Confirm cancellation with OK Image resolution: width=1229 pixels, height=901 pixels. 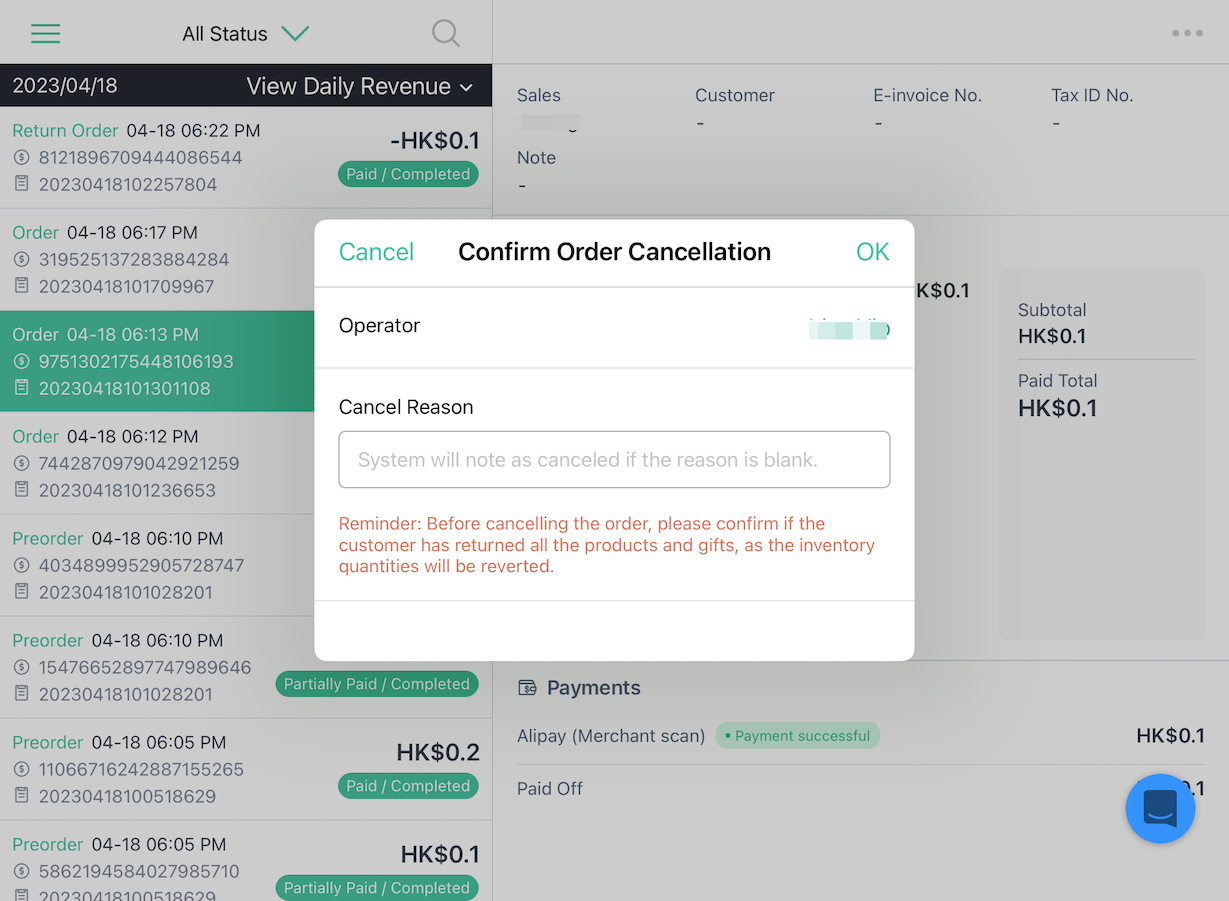coord(872,252)
